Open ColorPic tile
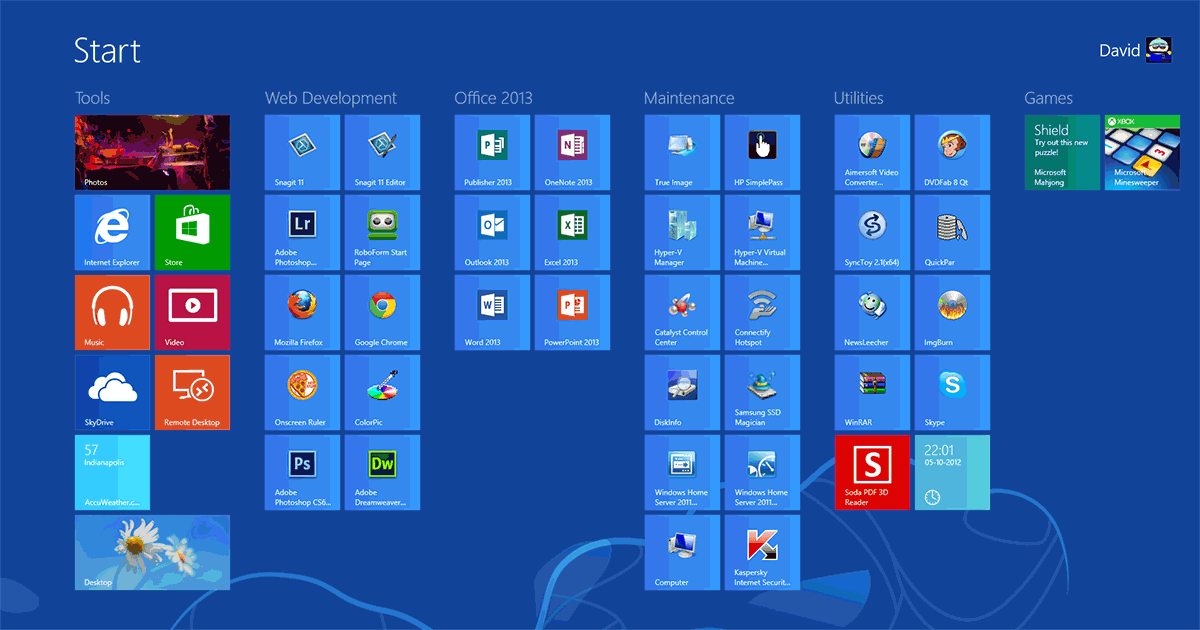 coord(382,392)
